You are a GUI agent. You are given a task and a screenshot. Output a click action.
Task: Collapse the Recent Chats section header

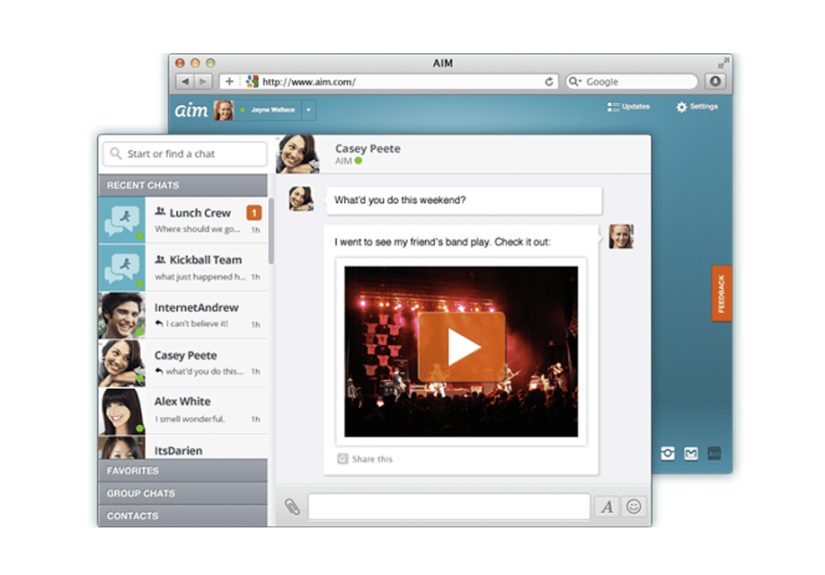tap(183, 185)
